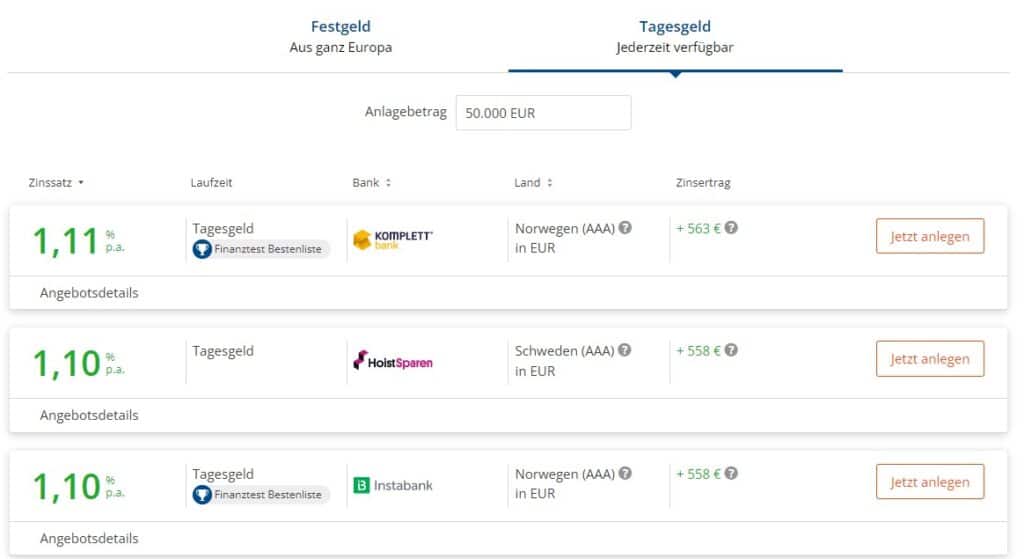The image size is (1024, 559).
Task: Click the Komplett bank logo
Action: (x=392, y=240)
